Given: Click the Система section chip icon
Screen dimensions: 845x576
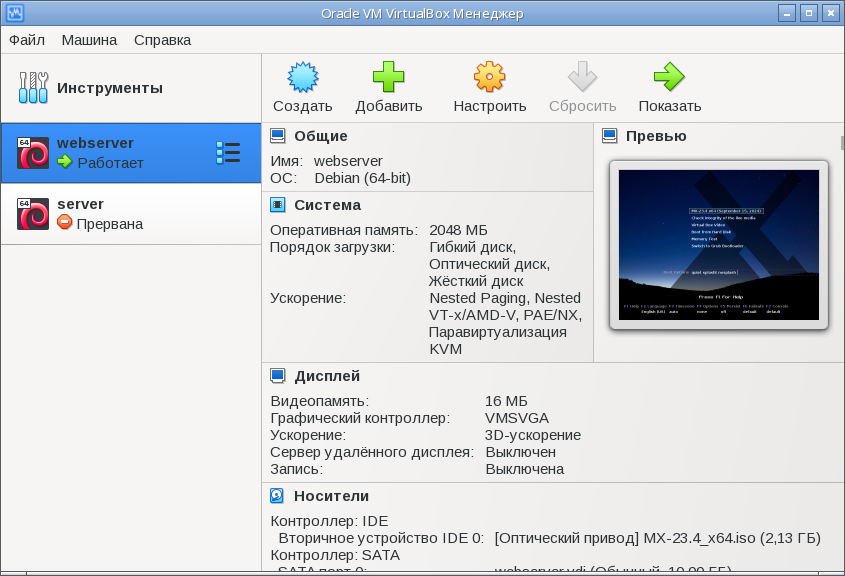Looking at the screenshot, I should pos(278,205).
